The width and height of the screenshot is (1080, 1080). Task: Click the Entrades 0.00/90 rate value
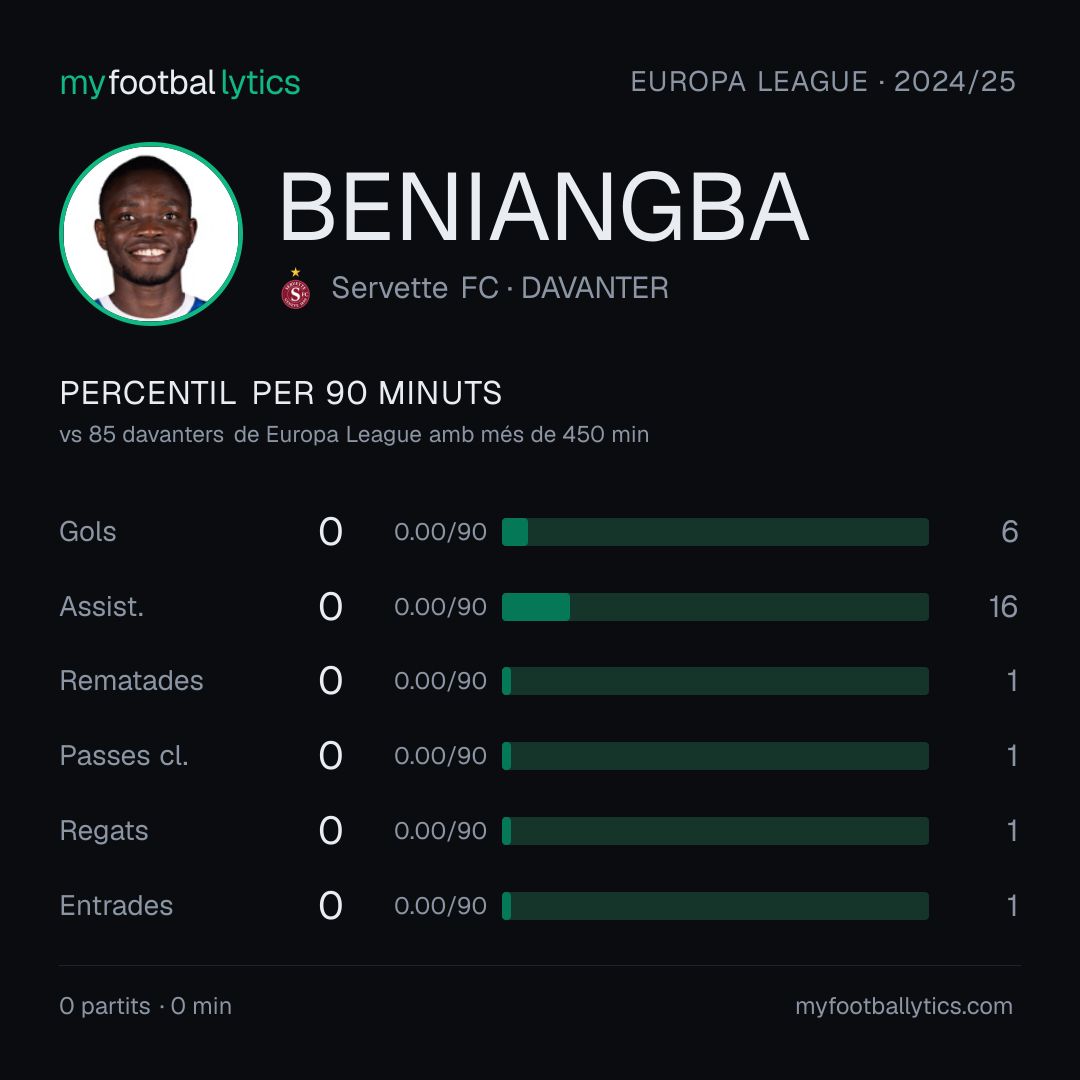pos(441,906)
